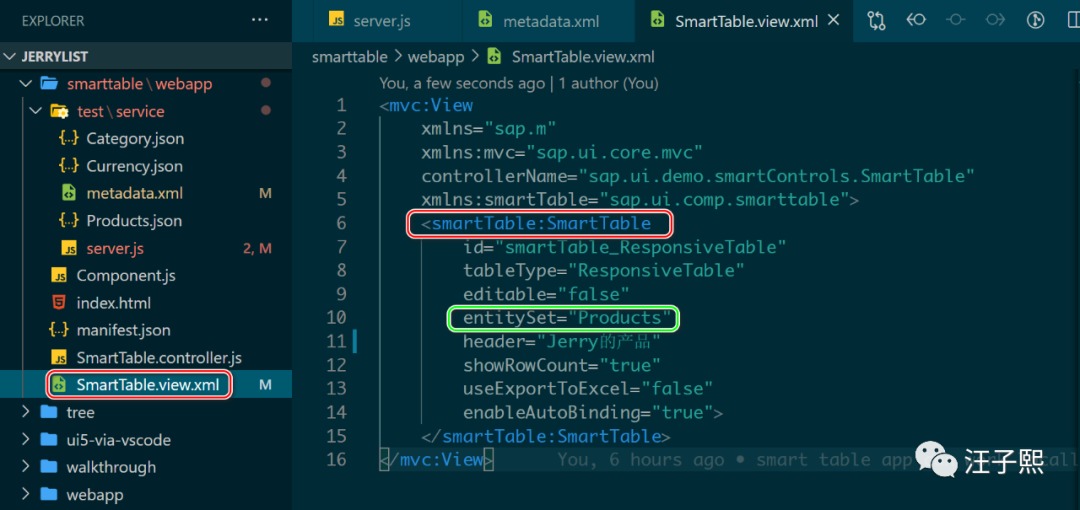1080x510 pixels.
Task: Click the dimmed commit dot icon
Action: [956, 20]
